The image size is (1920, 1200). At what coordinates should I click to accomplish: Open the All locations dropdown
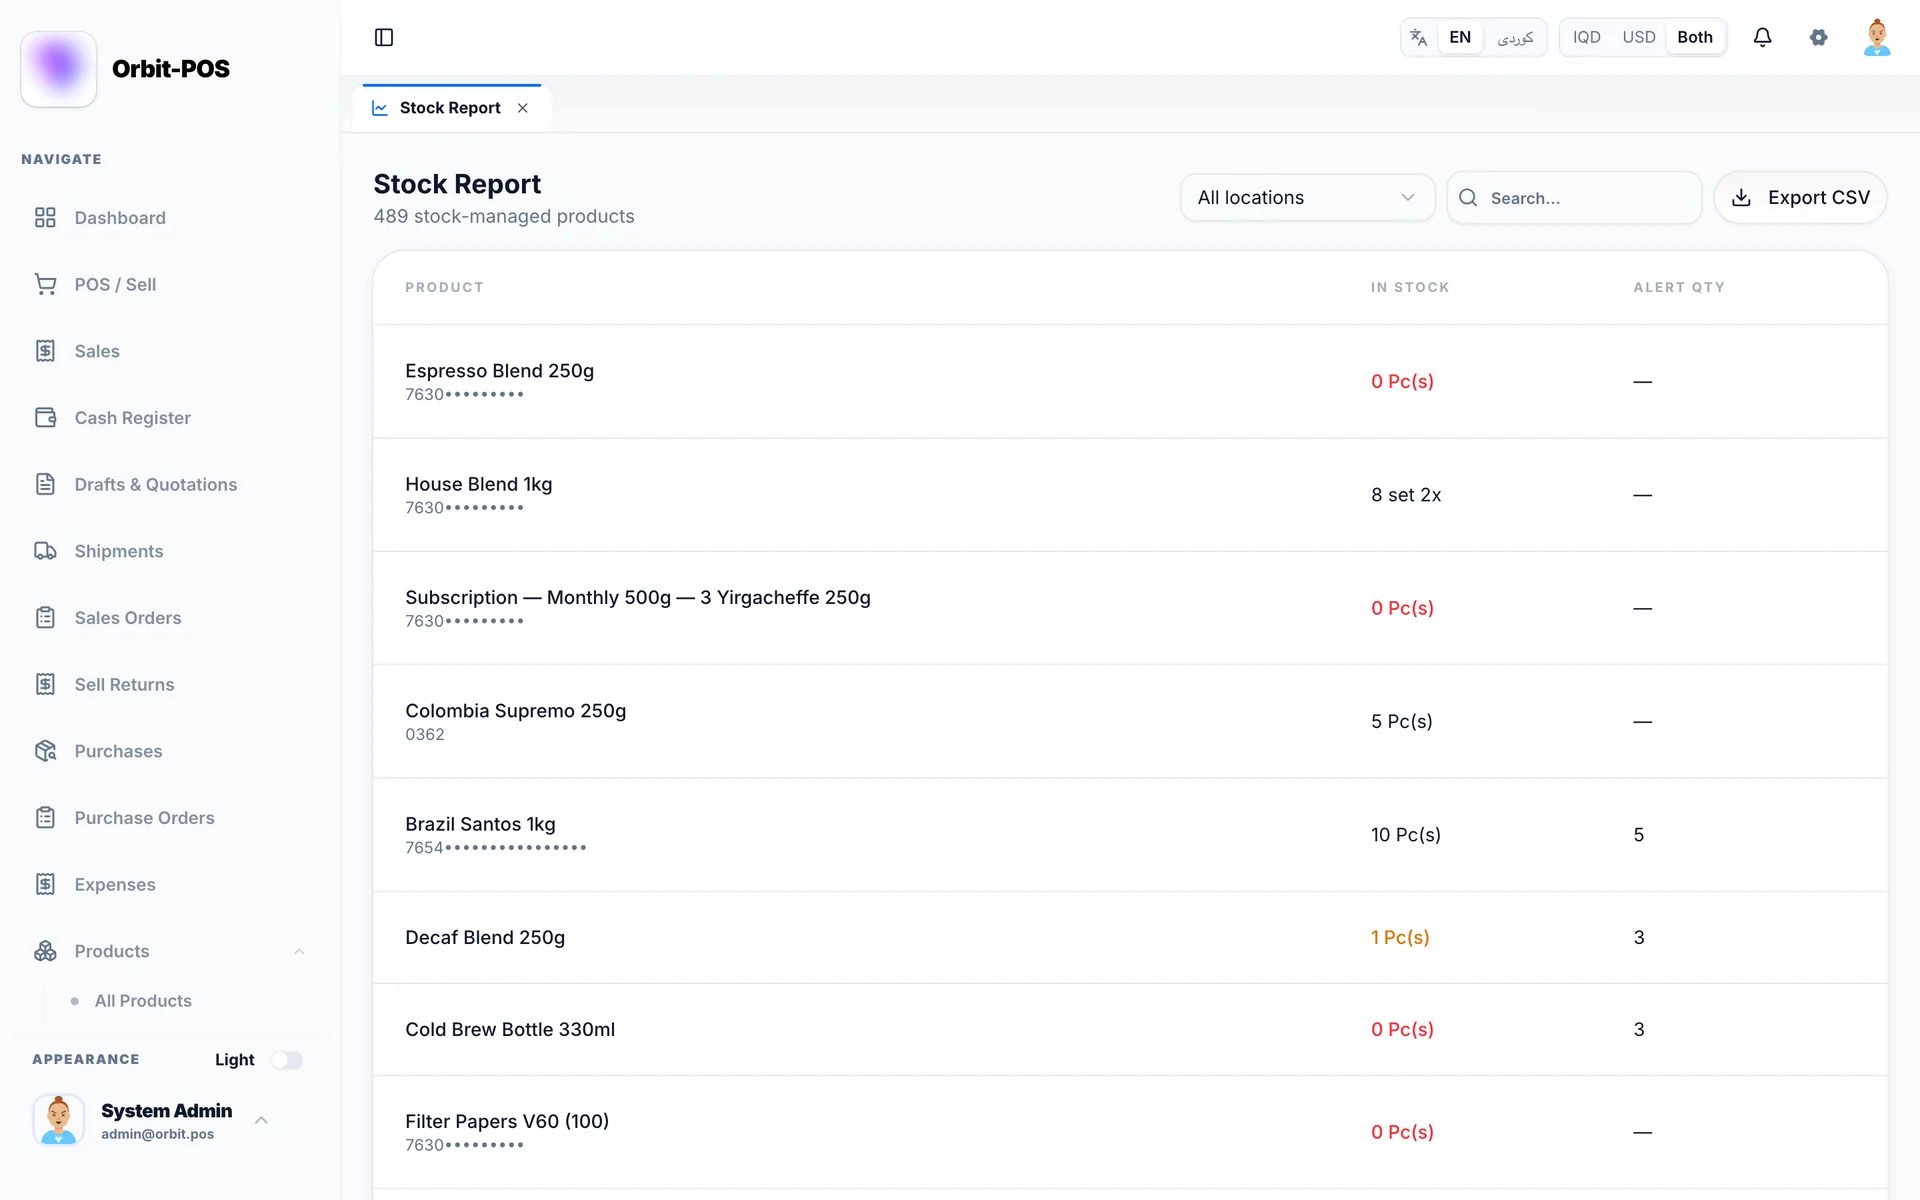1307,198
